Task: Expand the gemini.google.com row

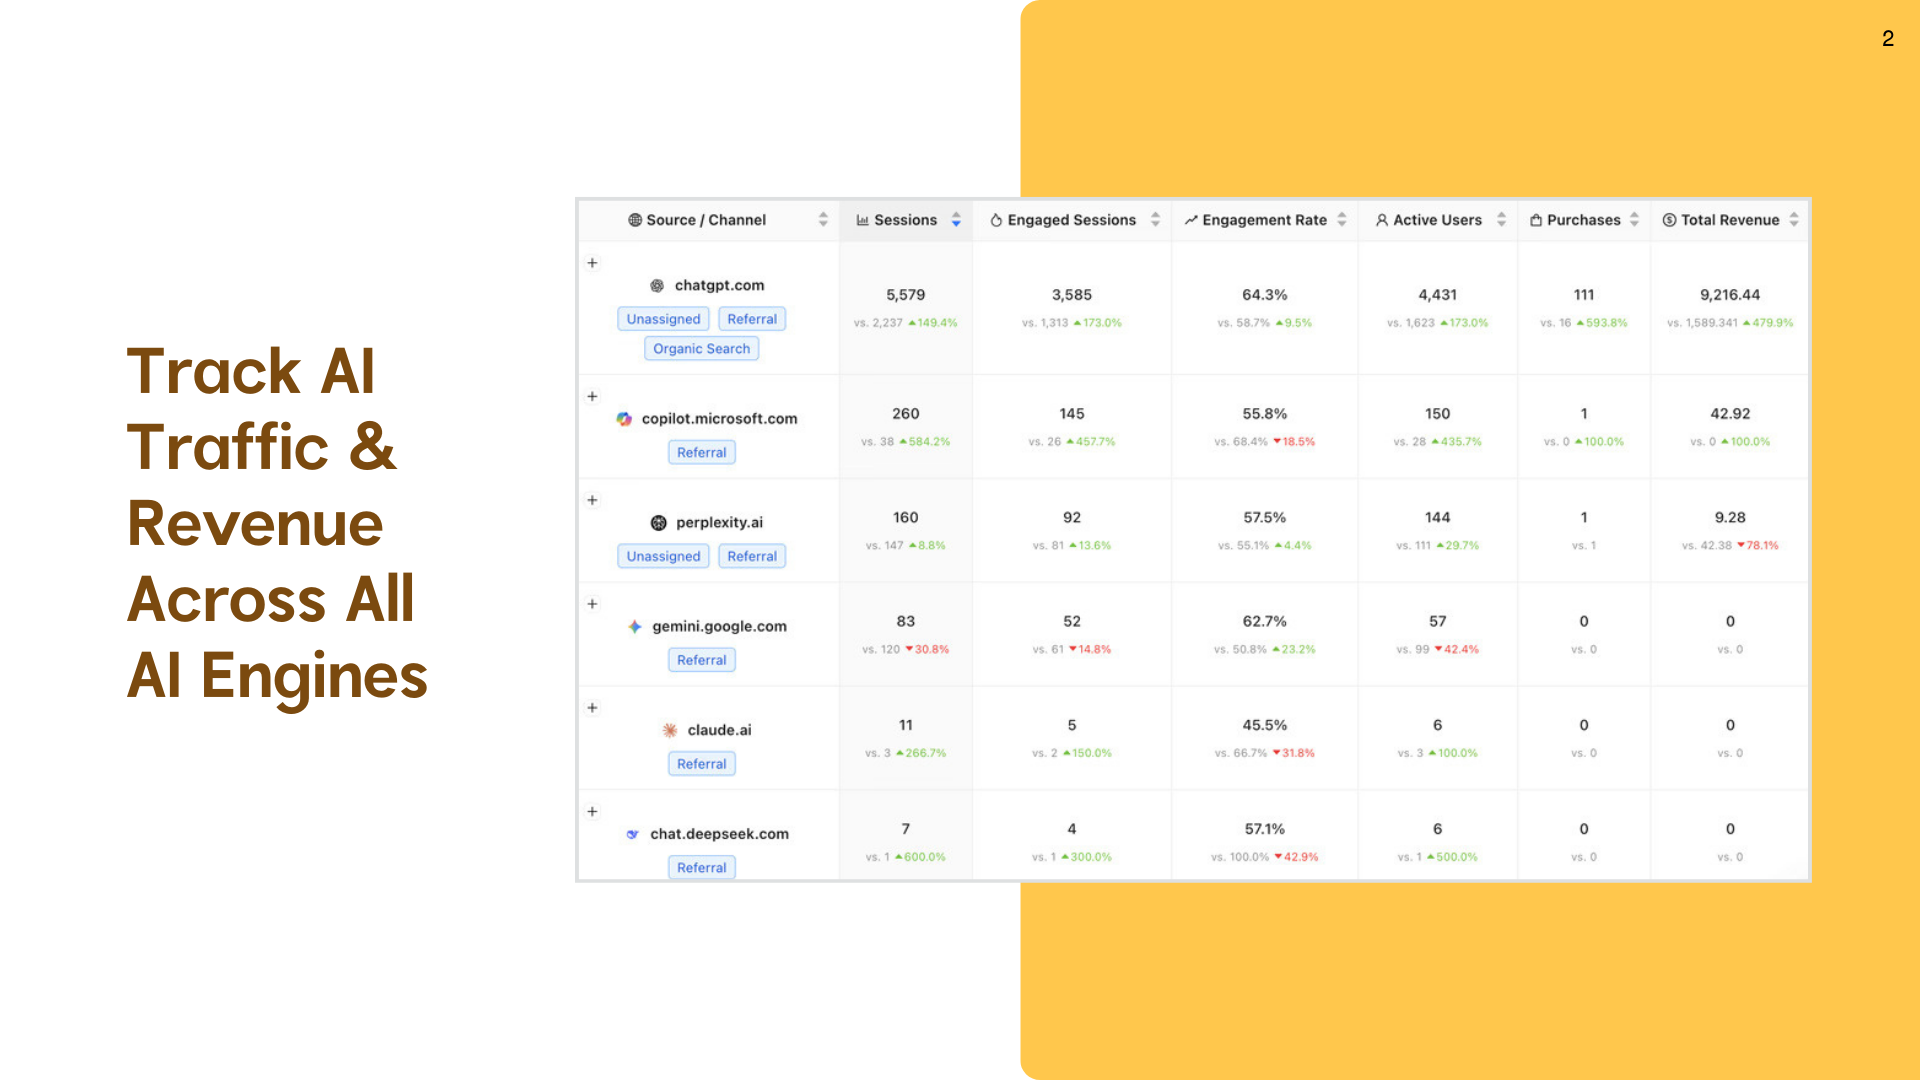Action: click(x=592, y=604)
